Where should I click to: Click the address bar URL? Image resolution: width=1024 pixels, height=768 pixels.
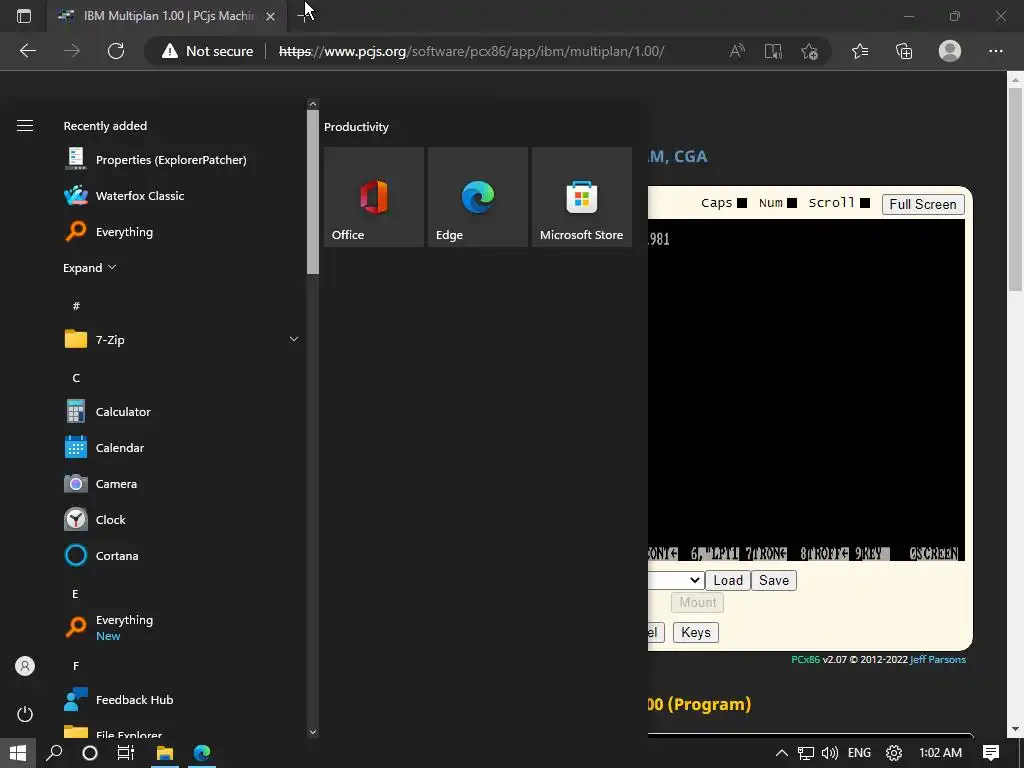point(472,51)
